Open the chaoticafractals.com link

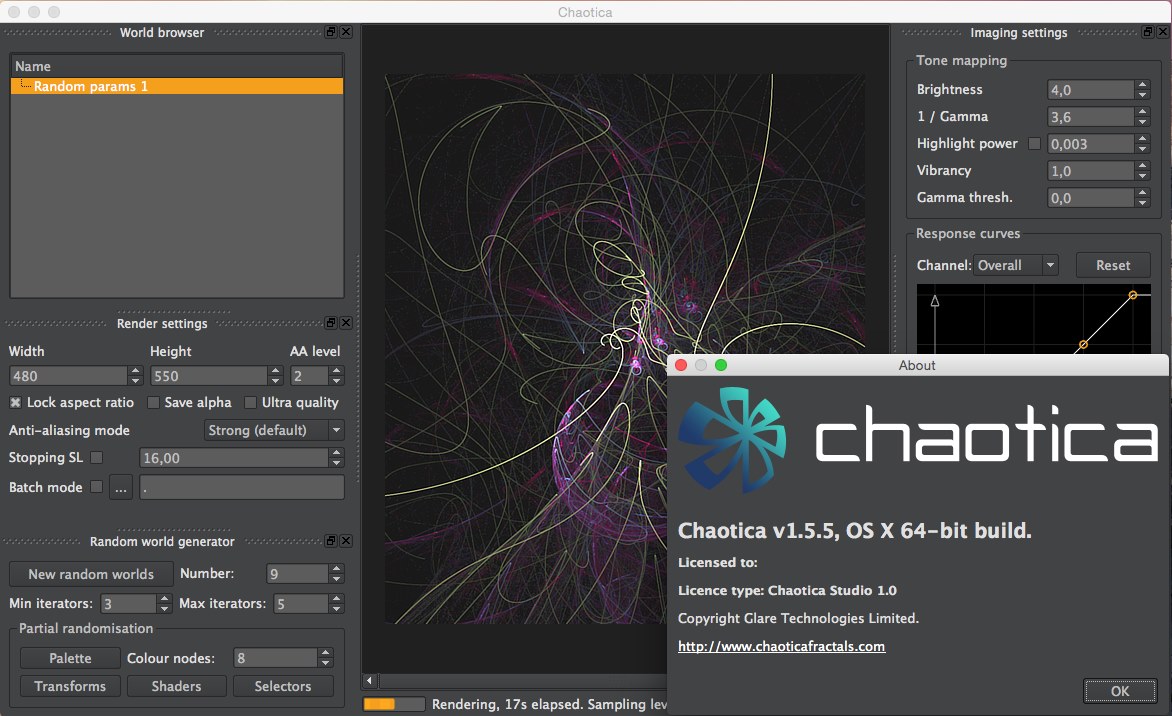point(781,646)
